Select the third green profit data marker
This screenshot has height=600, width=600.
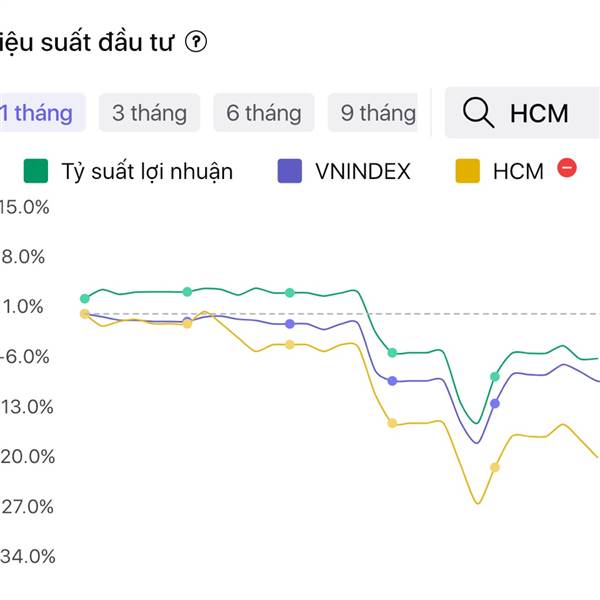(x=290, y=293)
